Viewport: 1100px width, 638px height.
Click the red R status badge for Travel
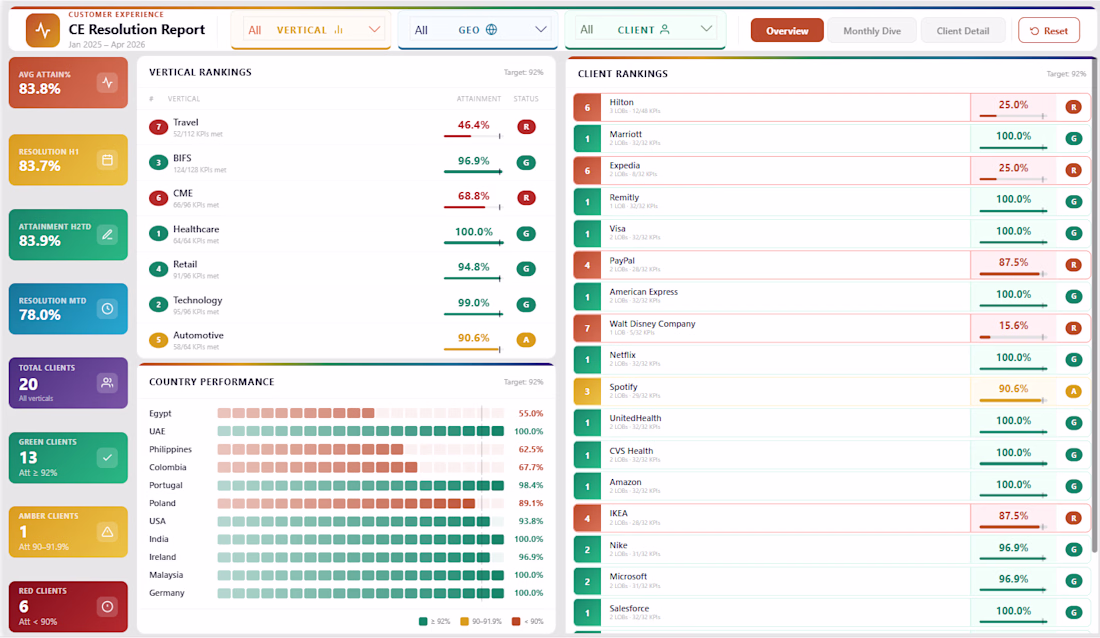click(526, 127)
